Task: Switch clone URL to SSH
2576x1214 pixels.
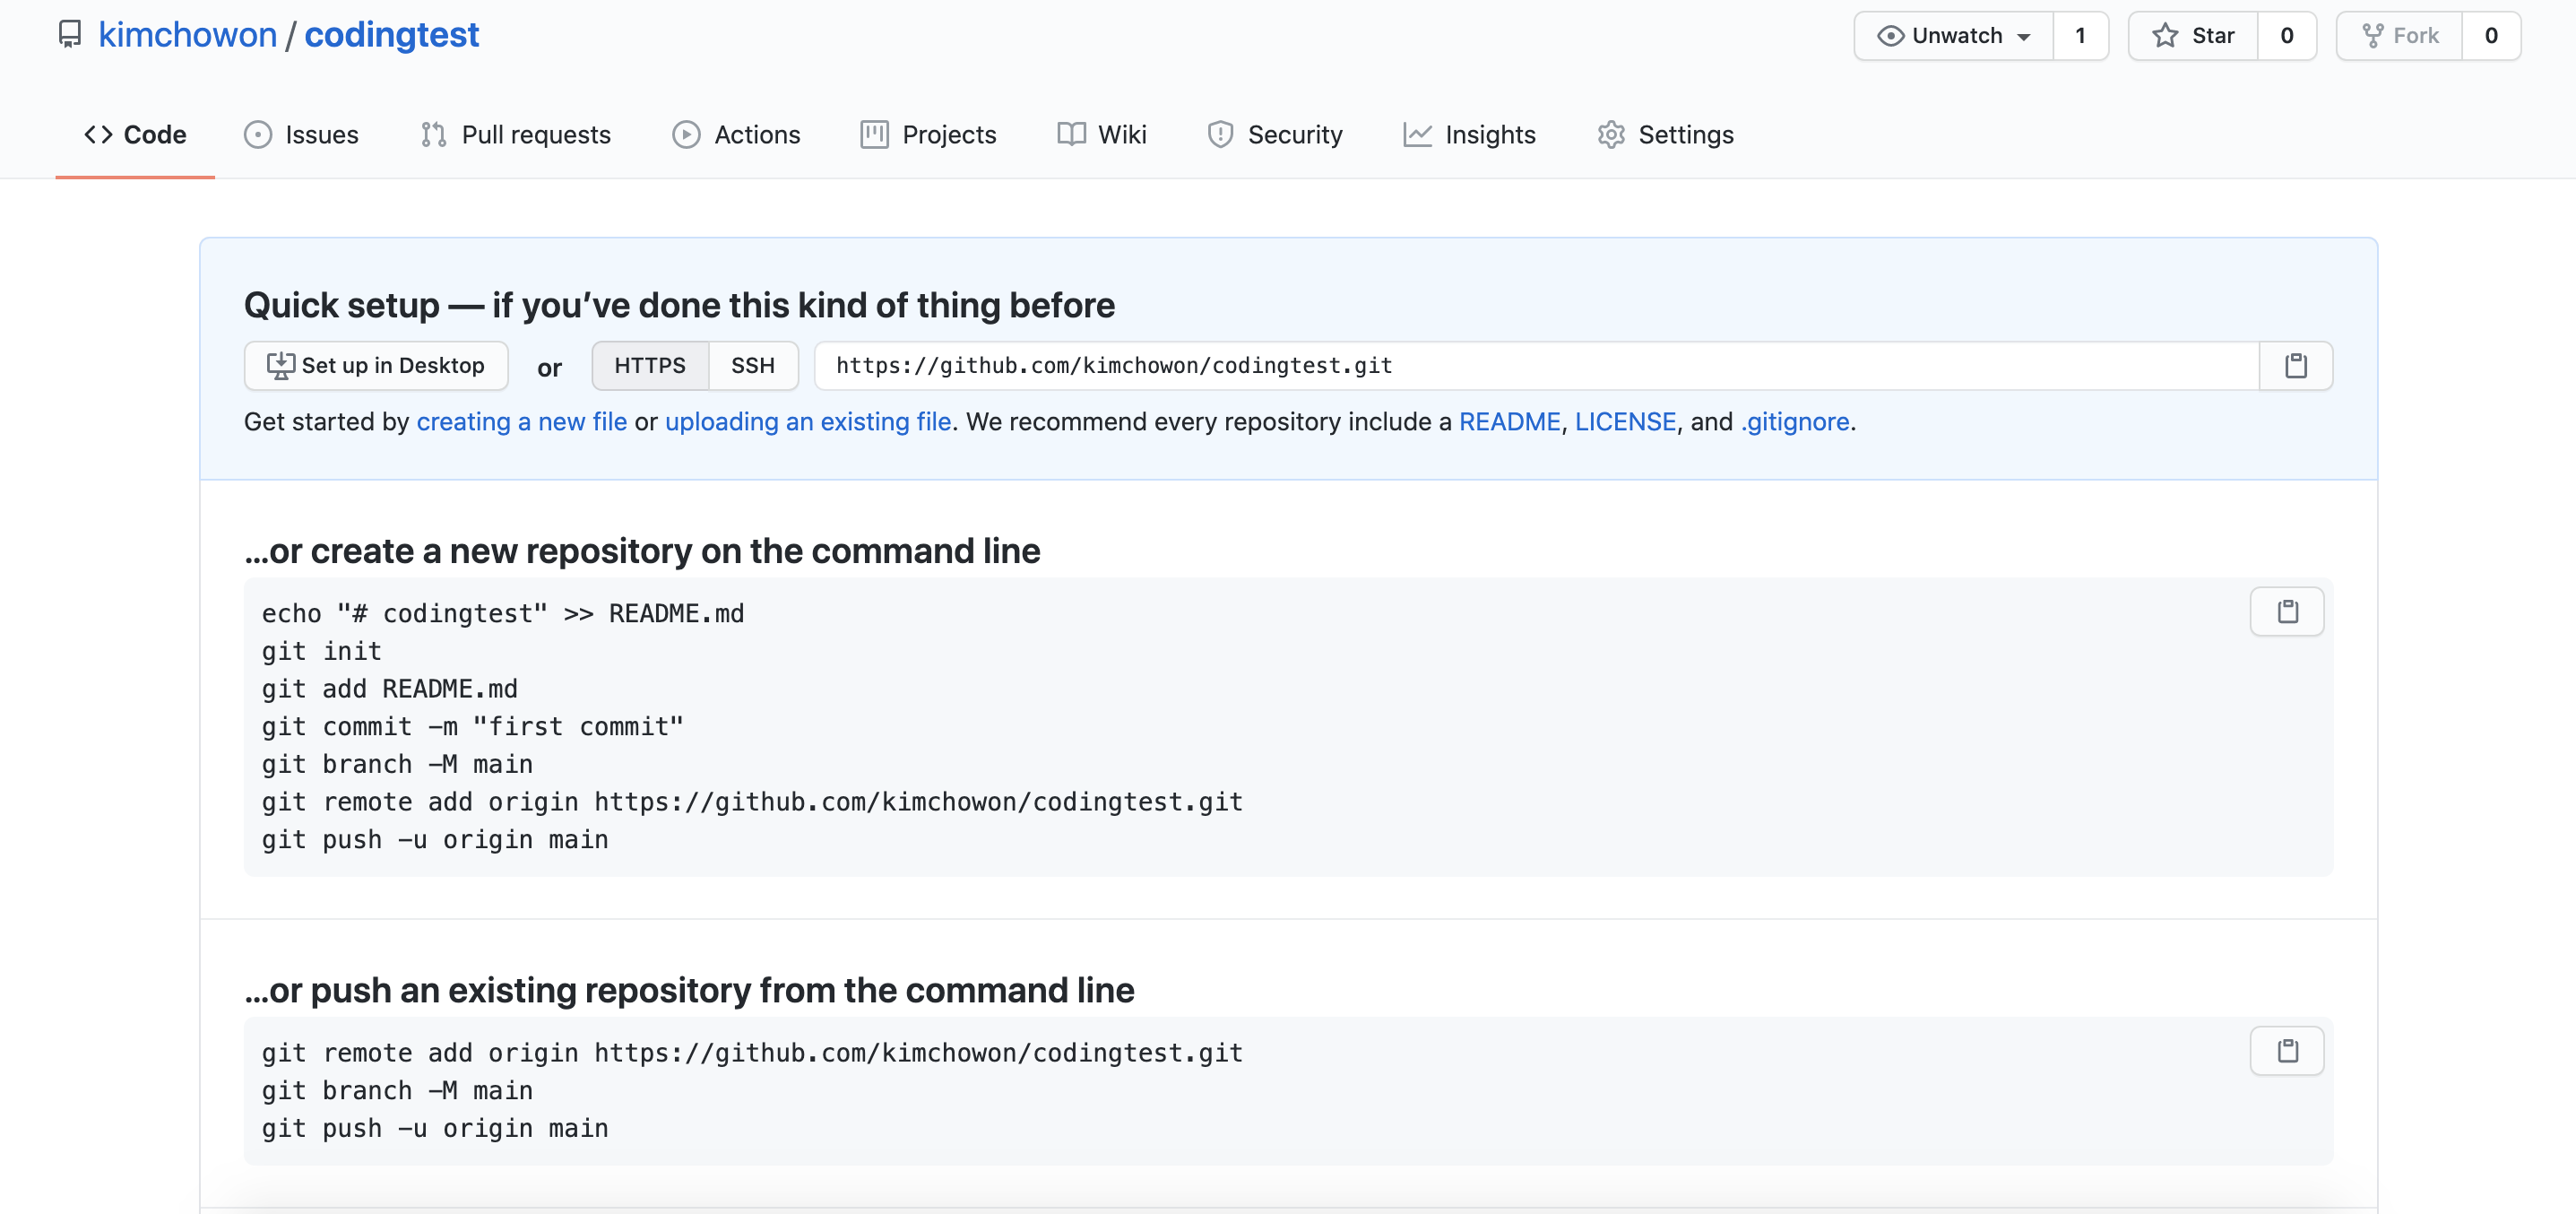Action: coord(752,366)
